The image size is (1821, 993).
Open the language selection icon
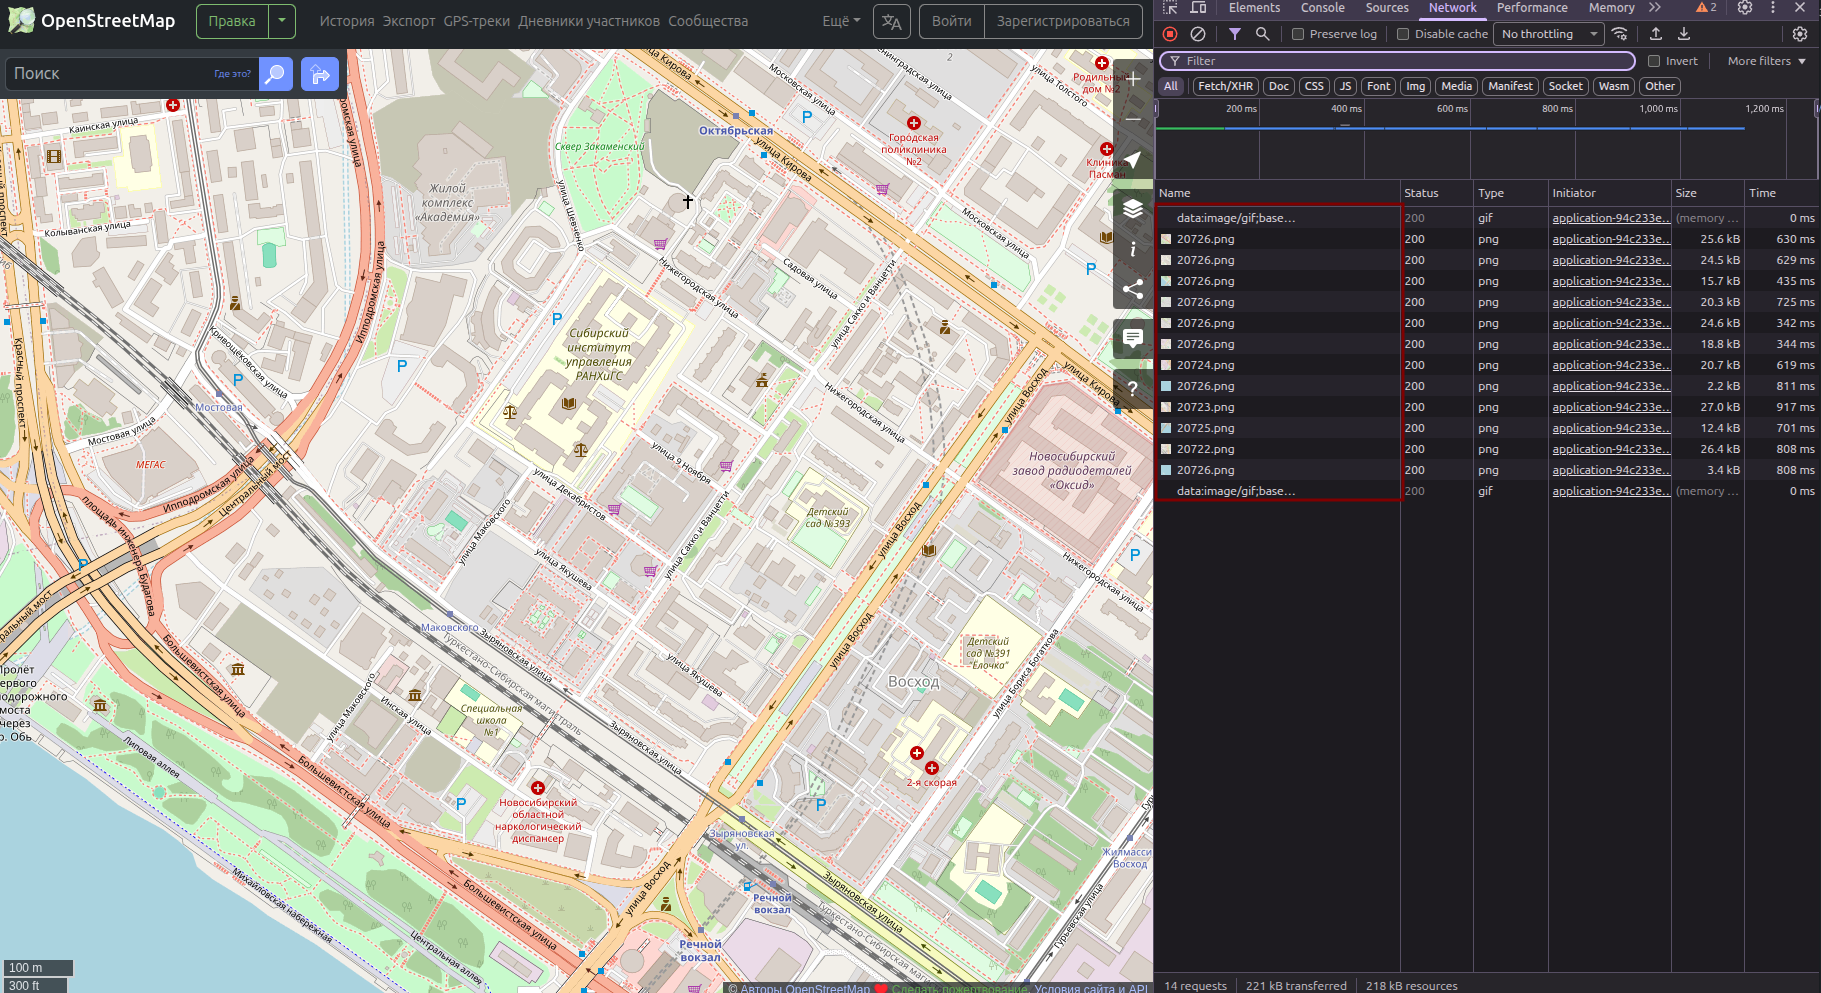(891, 21)
